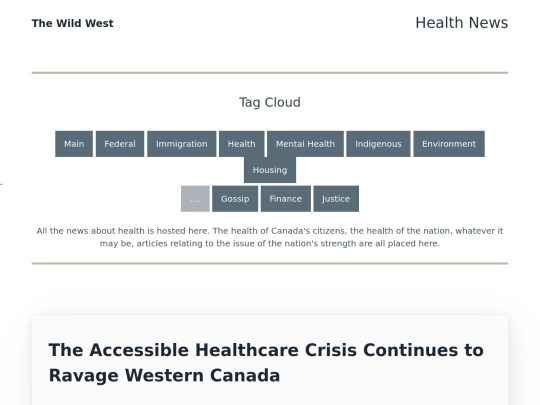
Task: Open The Wild West home link
Action: click(x=72, y=23)
